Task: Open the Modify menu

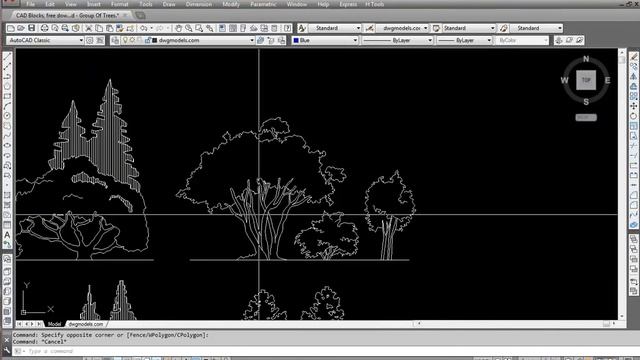Action: point(231,4)
